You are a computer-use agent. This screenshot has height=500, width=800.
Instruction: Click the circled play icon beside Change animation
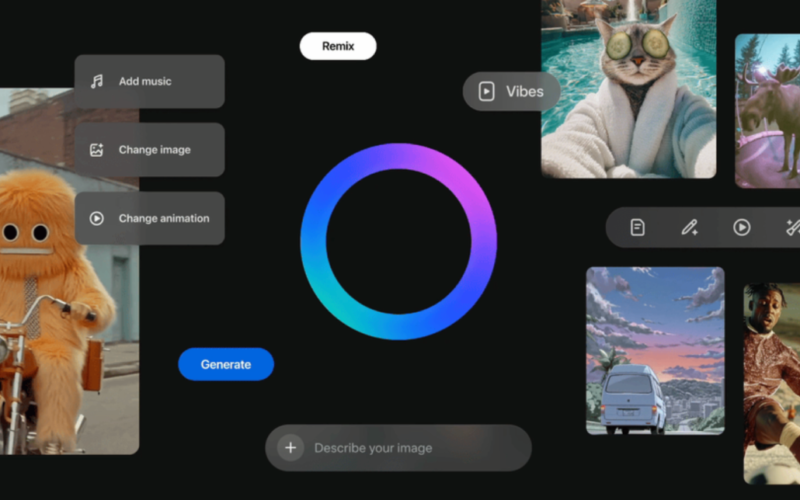tap(97, 218)
